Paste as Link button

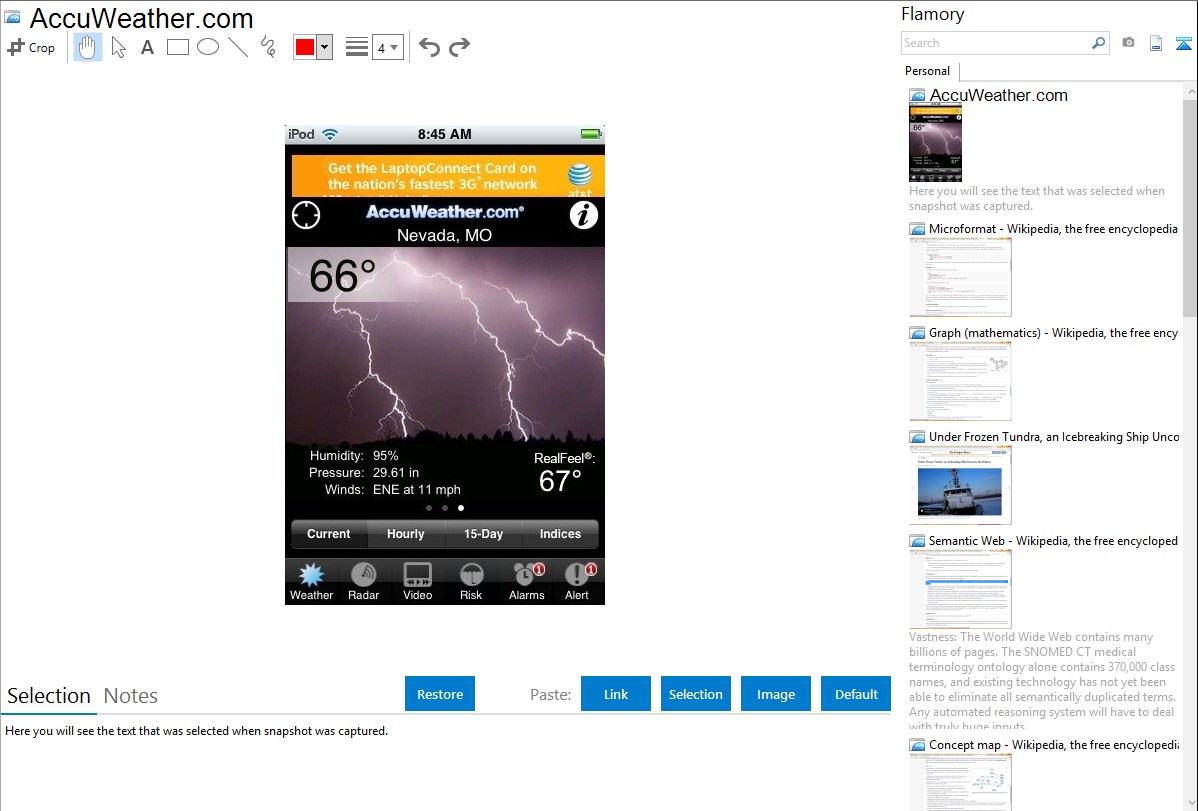pos(616,694)
